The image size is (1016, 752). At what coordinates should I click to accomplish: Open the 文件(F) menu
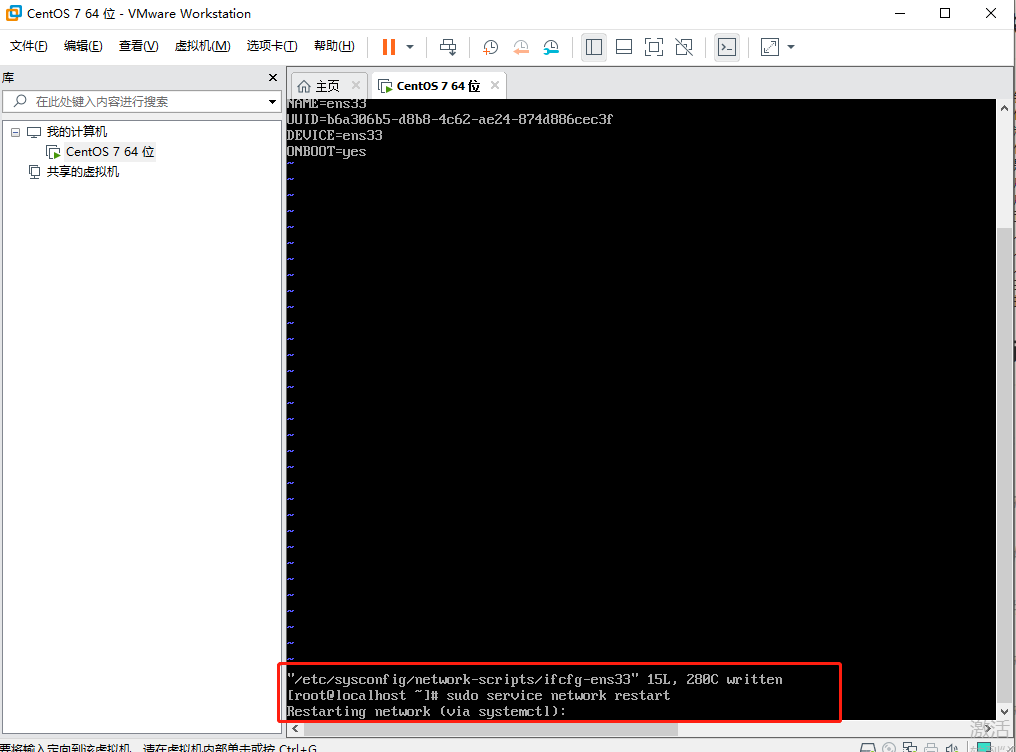[x=29, y=46]
